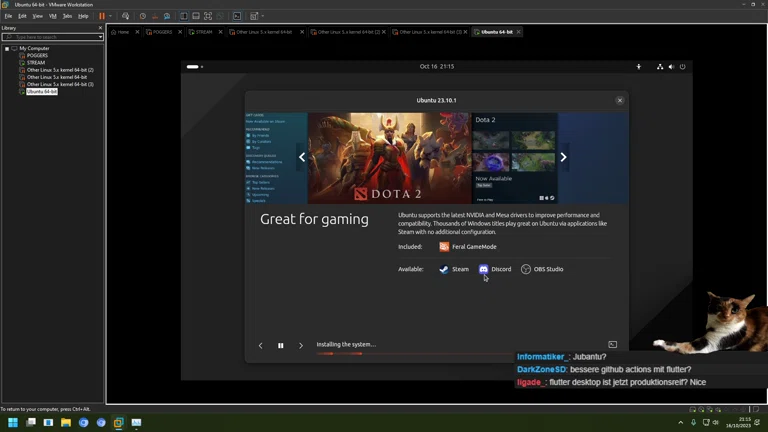Click the Ubuntu Activities workspace indicator

point(194,67)
